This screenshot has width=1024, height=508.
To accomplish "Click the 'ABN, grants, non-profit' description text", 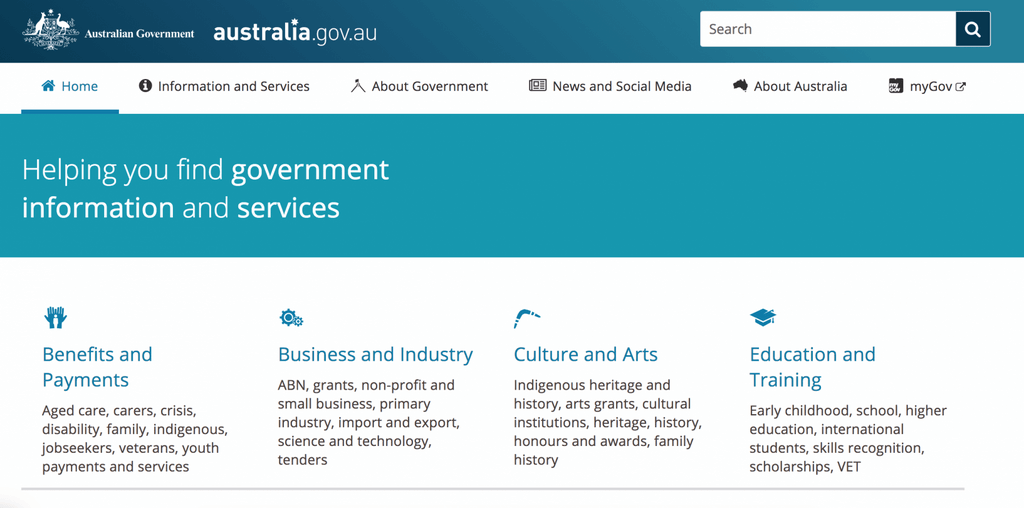I will (x=368, y=422).
